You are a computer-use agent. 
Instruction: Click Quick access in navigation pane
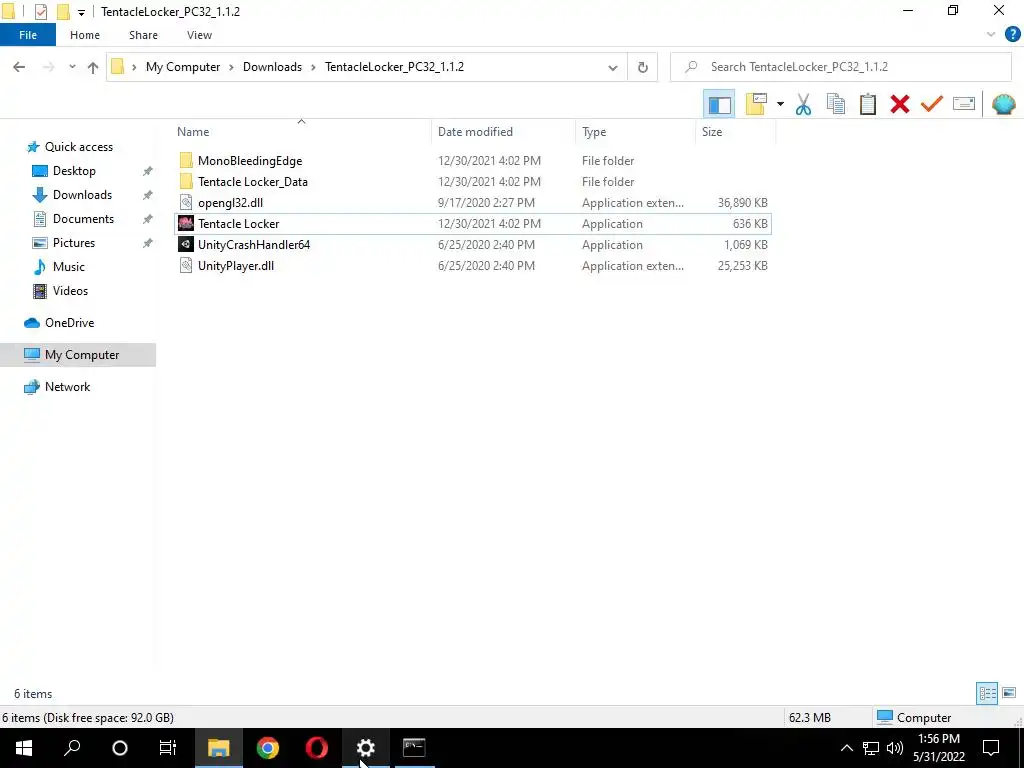coord(78,147)
